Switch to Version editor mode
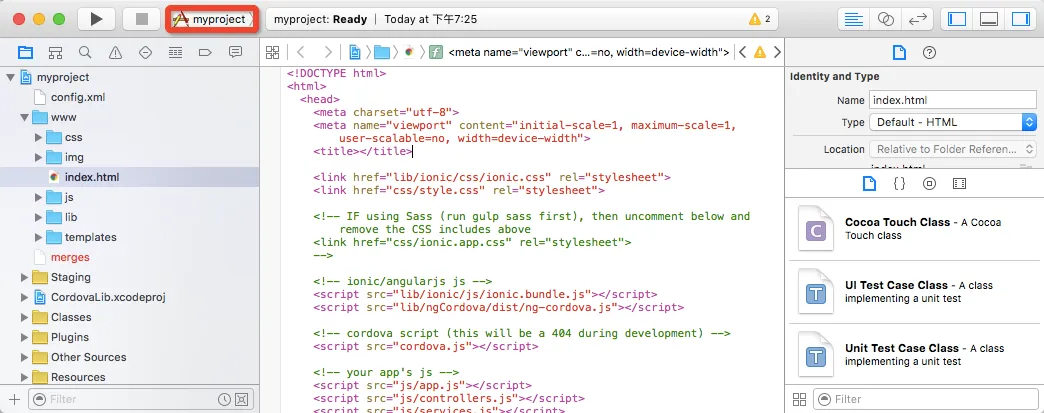Image resolution: width=1044 pixels, height=413 pixels. click(x=917, y=19)
